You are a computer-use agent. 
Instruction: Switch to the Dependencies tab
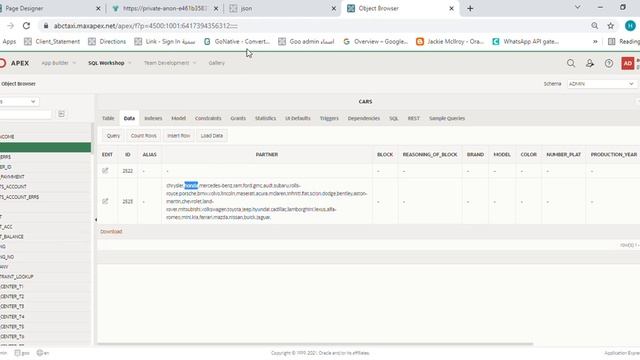point(364,118)
